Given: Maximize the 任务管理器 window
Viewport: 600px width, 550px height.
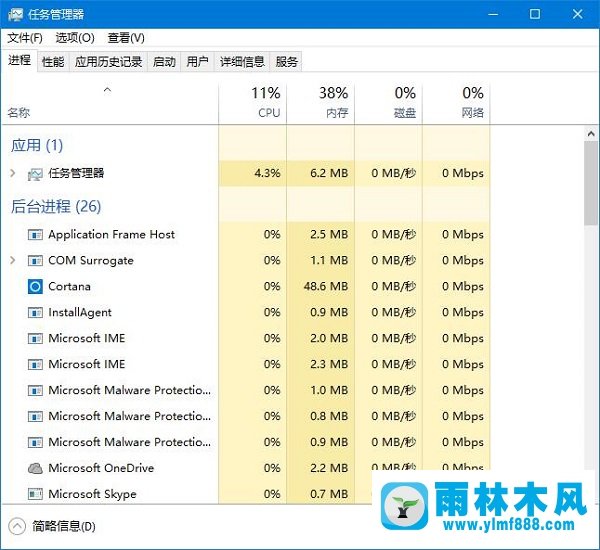Looking at the screenshot, I should click(535, 14).
